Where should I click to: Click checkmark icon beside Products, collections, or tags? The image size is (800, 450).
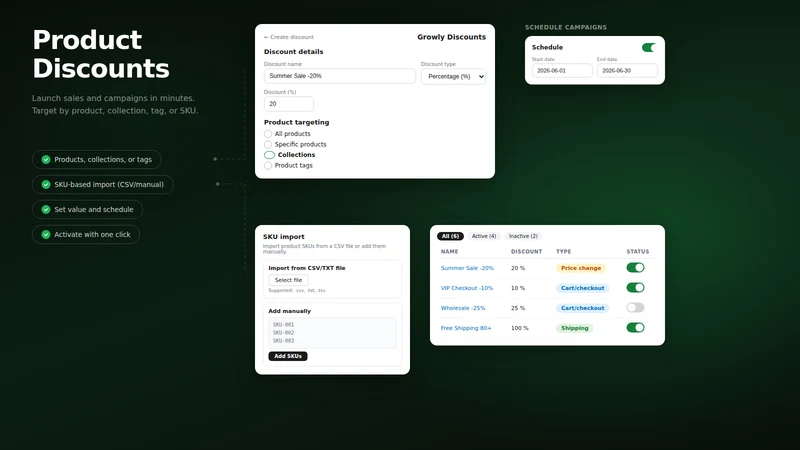(46, 160)
